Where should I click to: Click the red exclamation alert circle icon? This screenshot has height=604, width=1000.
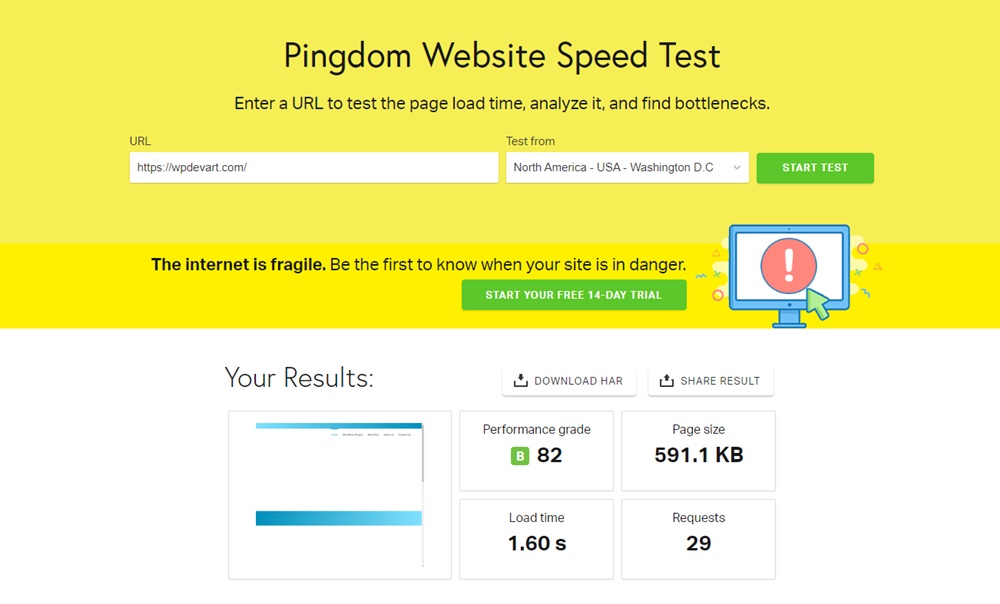pyautogui.click(x=788, y=265)
